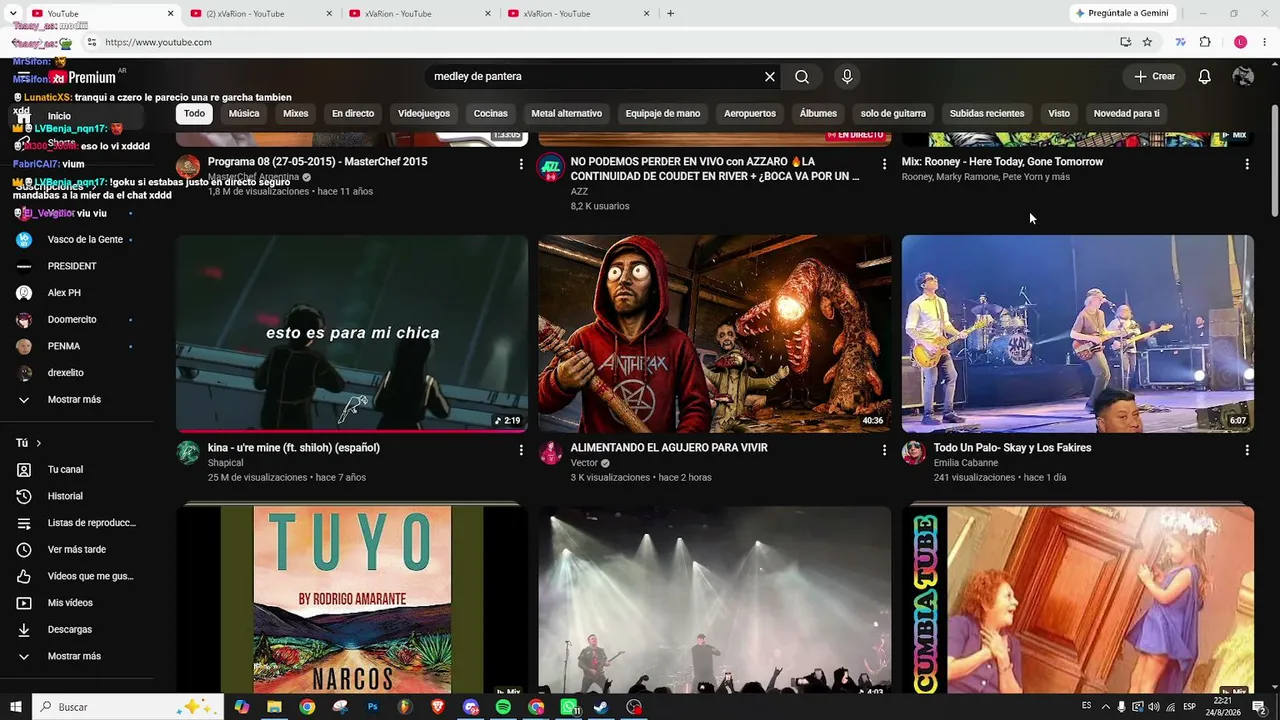Image resolution: width=1280 pixels, height=720 pixels.
Task: Open the Windows Start menu
Action: tap(15, 707)
